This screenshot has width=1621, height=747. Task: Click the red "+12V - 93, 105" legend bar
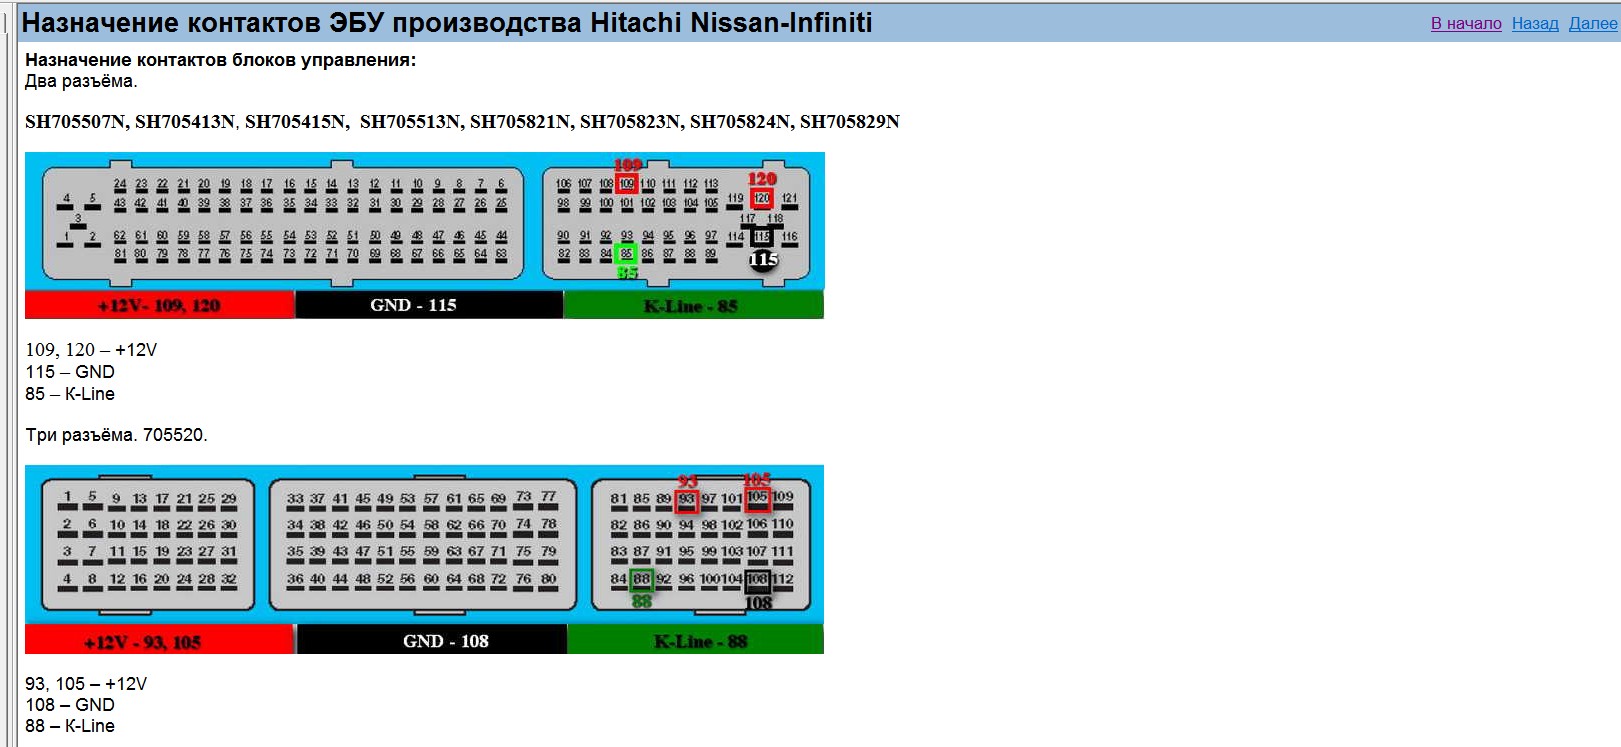(x=159, y=640)
